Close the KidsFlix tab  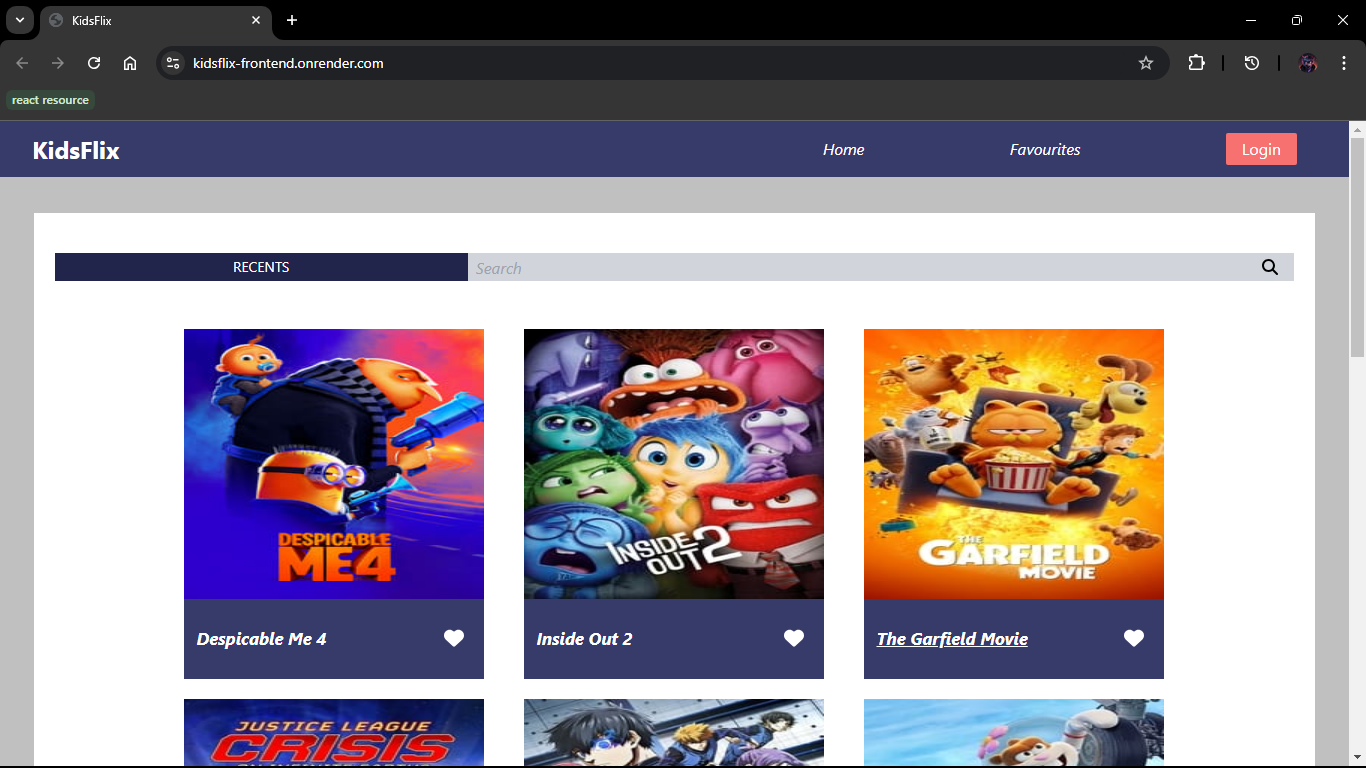coord(256,20)
